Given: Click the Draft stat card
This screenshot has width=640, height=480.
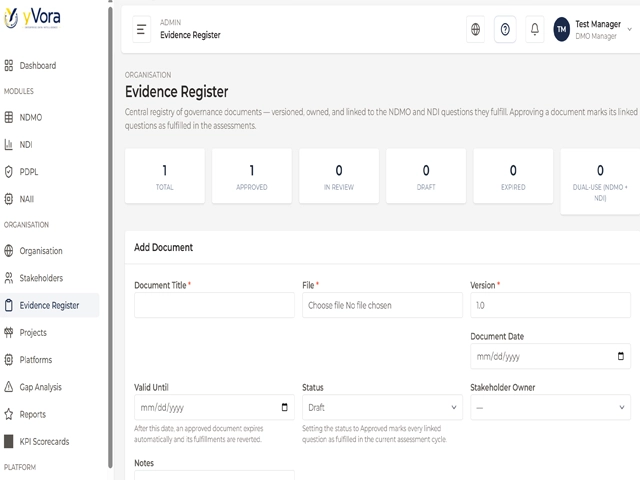Looking at the screenshot, I should (426, 176).
